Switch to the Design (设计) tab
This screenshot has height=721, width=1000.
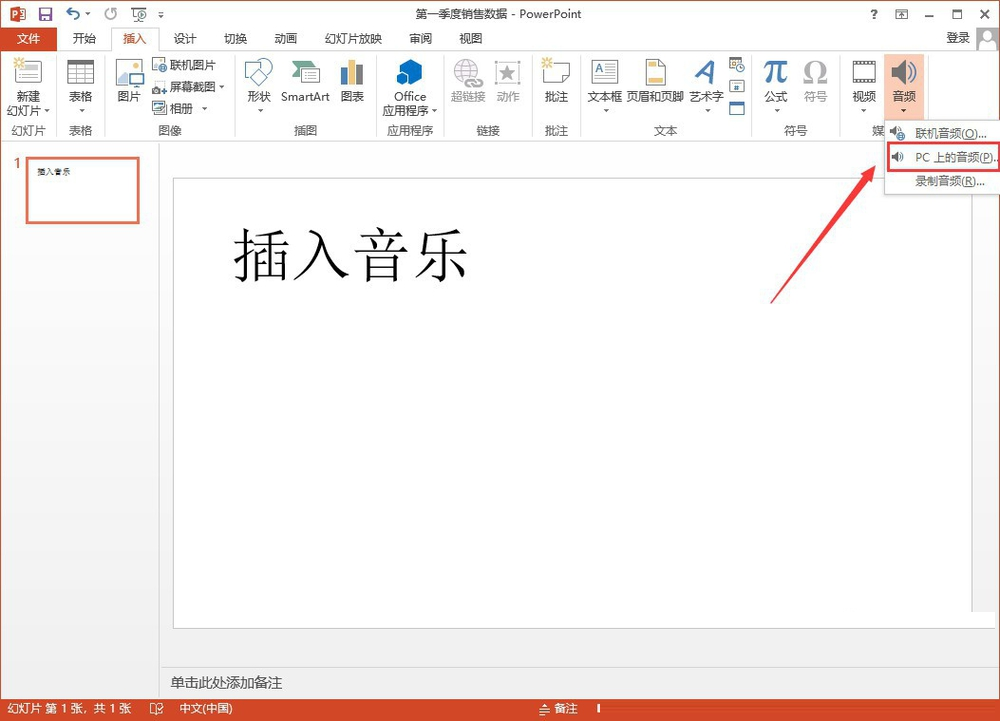click(185, 38)
